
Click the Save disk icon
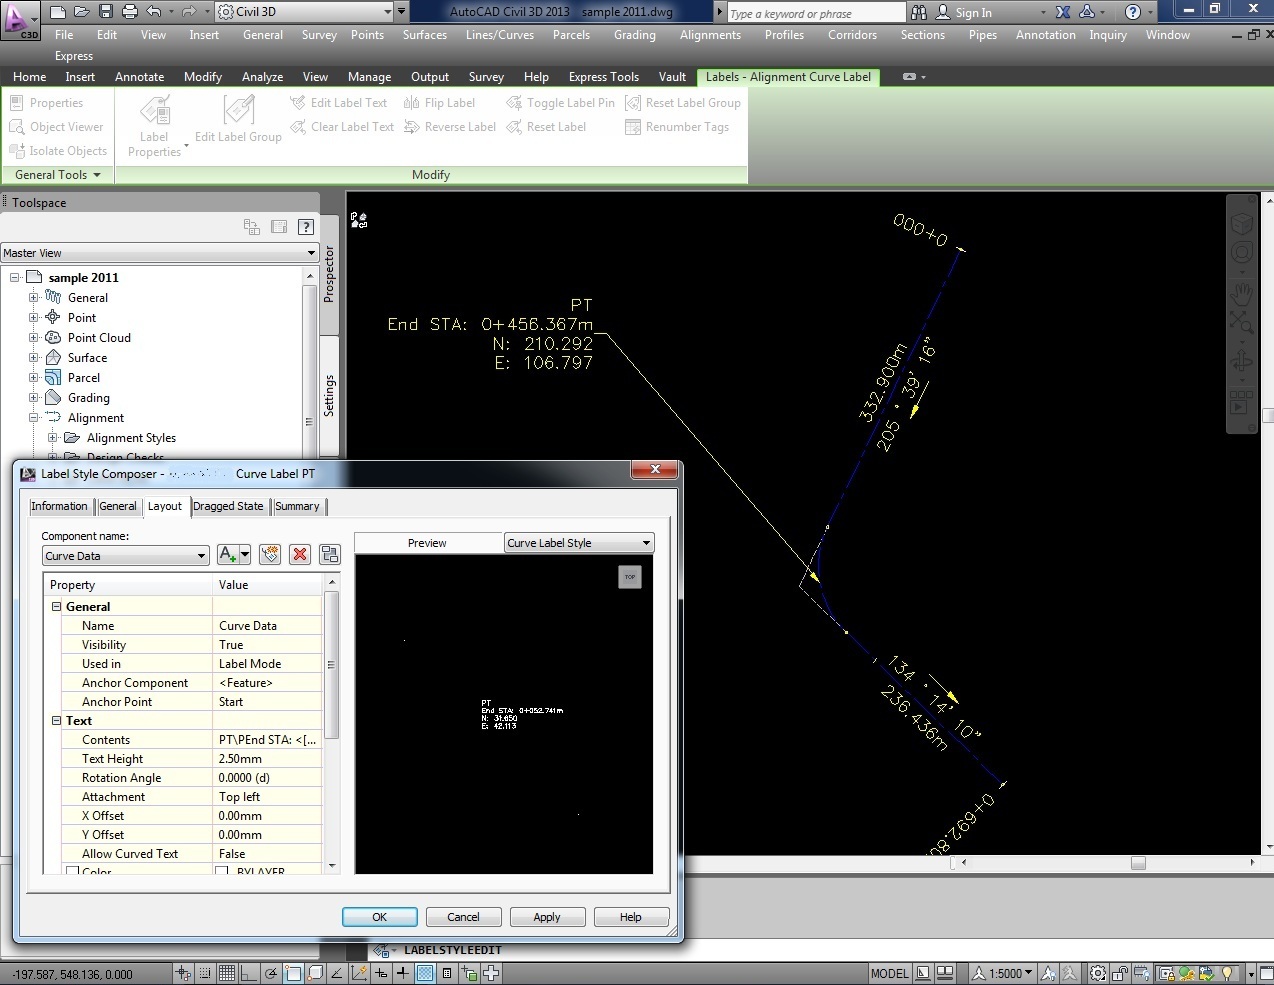(x=106, y=12)
